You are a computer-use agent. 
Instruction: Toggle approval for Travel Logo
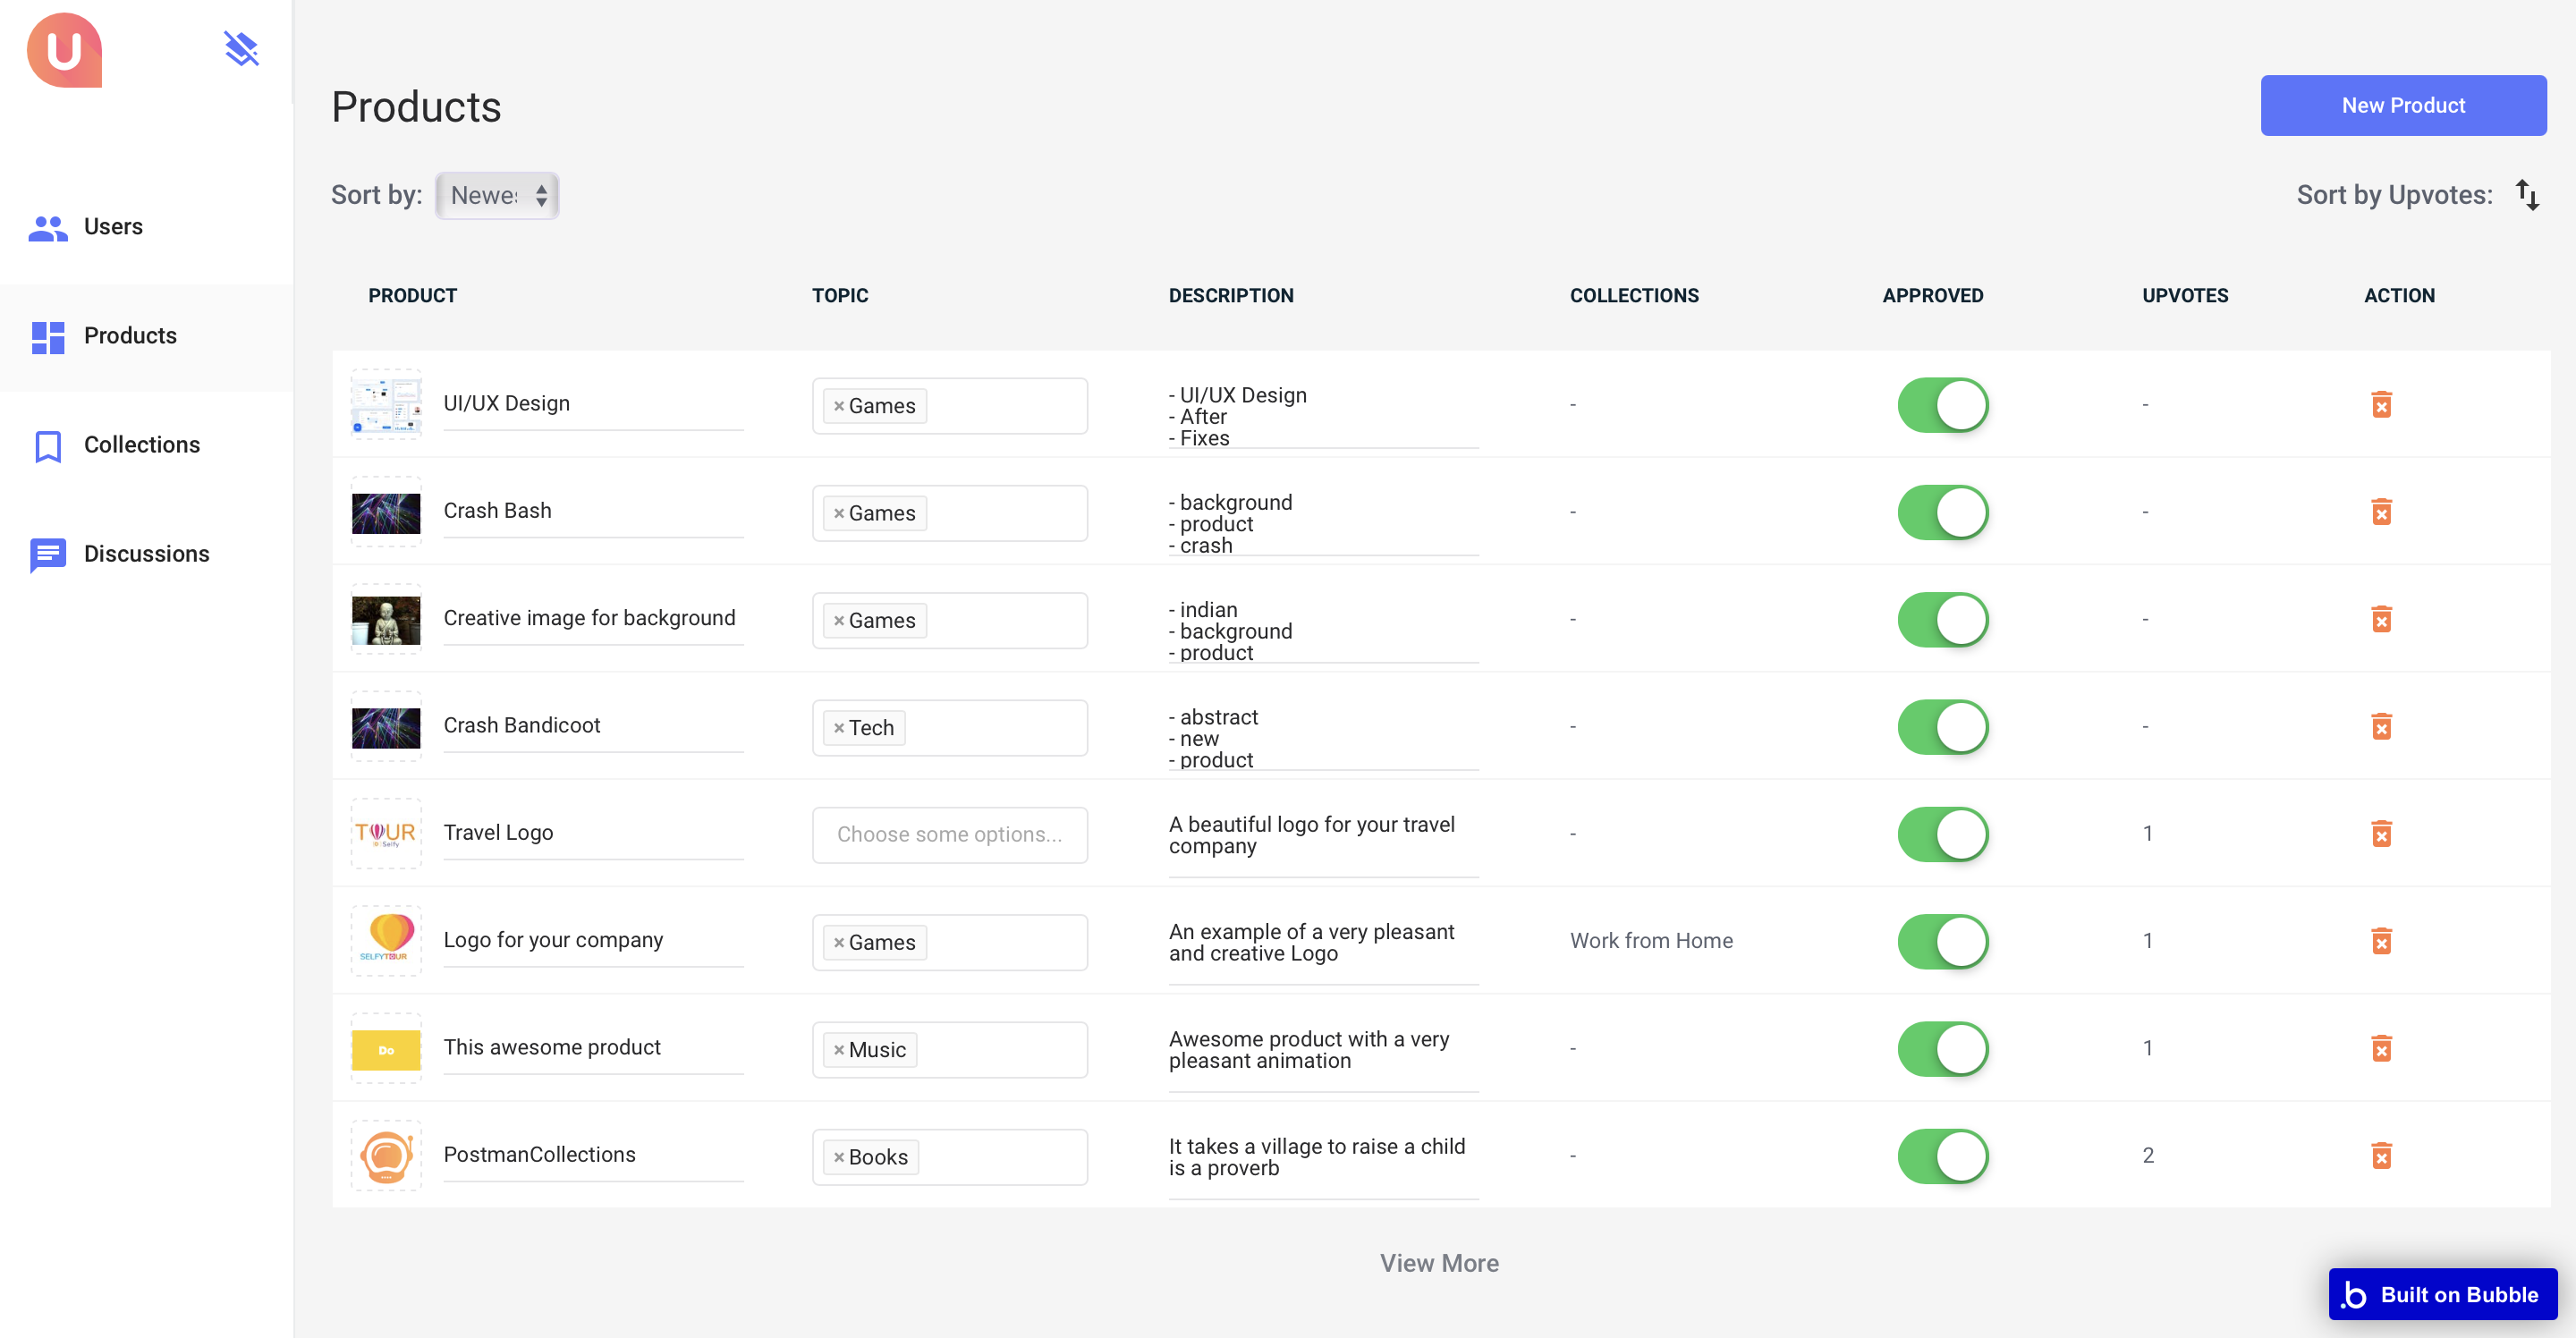point(1942,834)
